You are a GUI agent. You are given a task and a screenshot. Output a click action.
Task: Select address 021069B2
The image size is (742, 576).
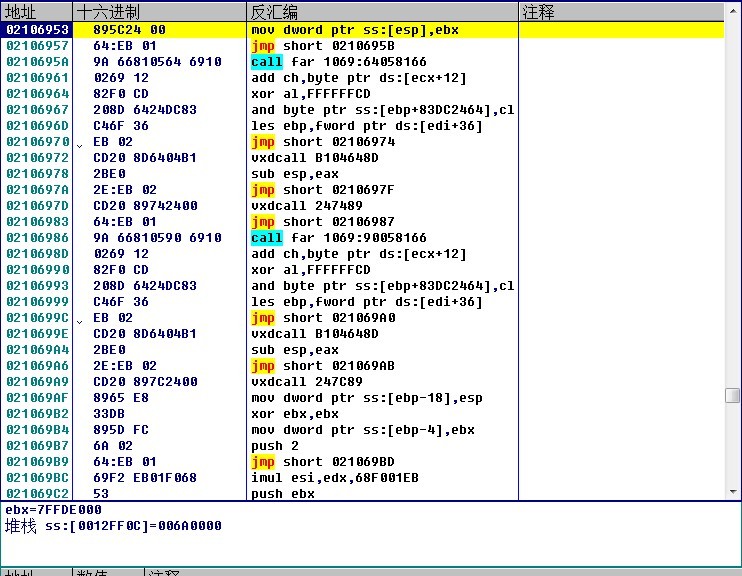point(37,414)
